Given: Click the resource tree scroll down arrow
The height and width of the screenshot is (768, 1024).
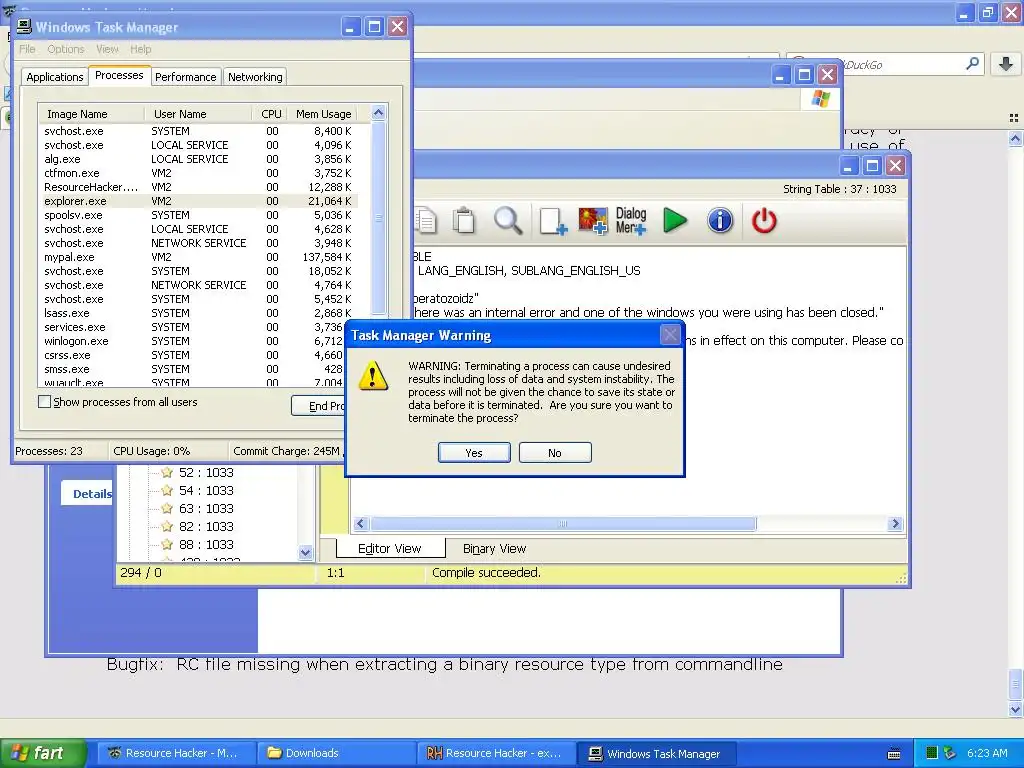Looking at the screenshot, I should coord(305,552).
